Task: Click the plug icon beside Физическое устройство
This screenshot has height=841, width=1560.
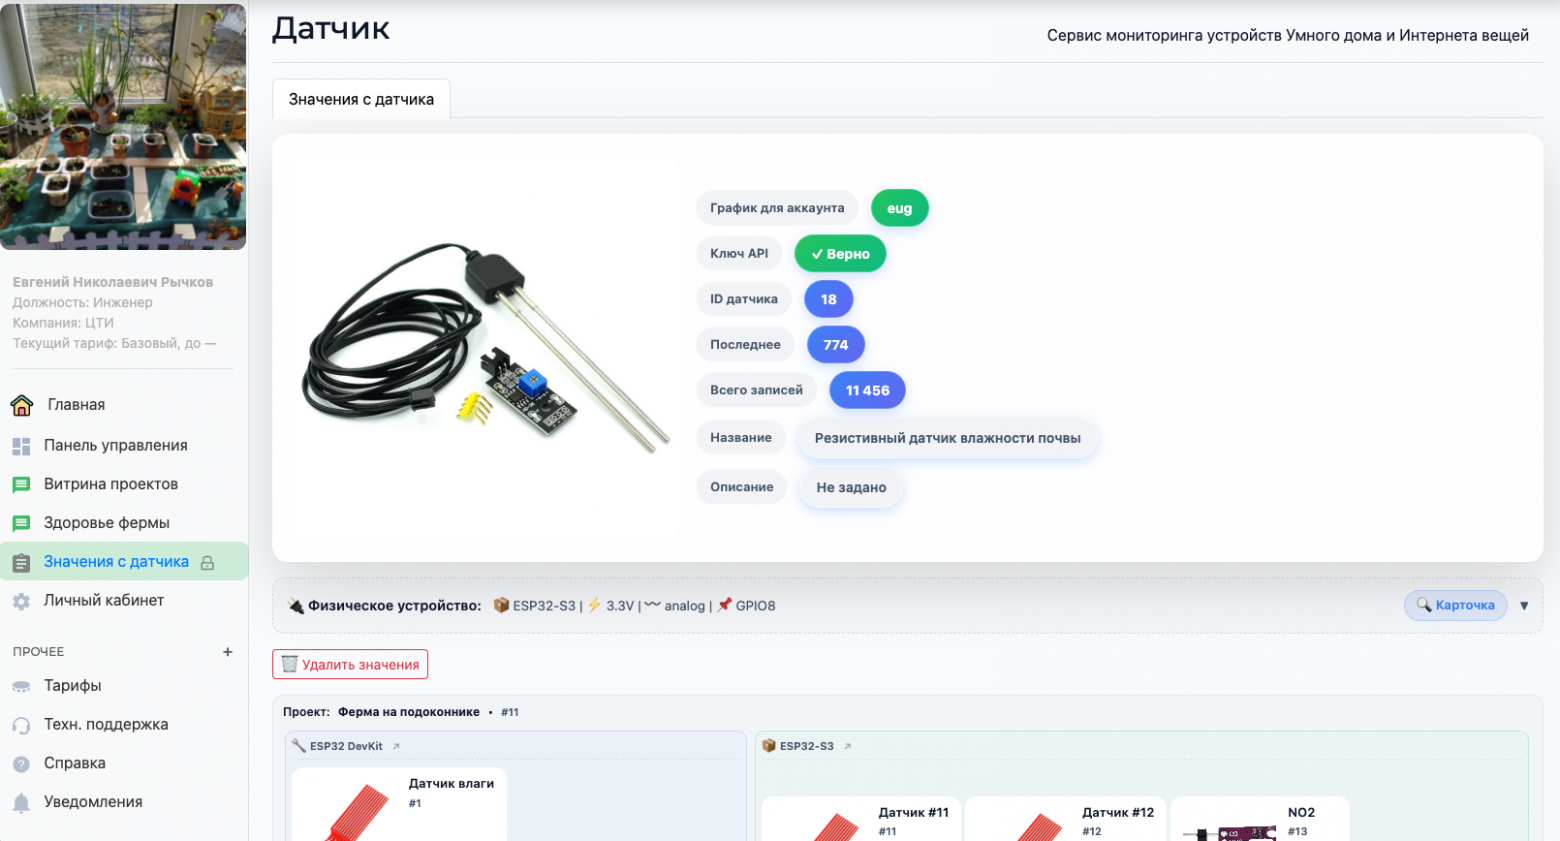Action: tap(296, 606)
